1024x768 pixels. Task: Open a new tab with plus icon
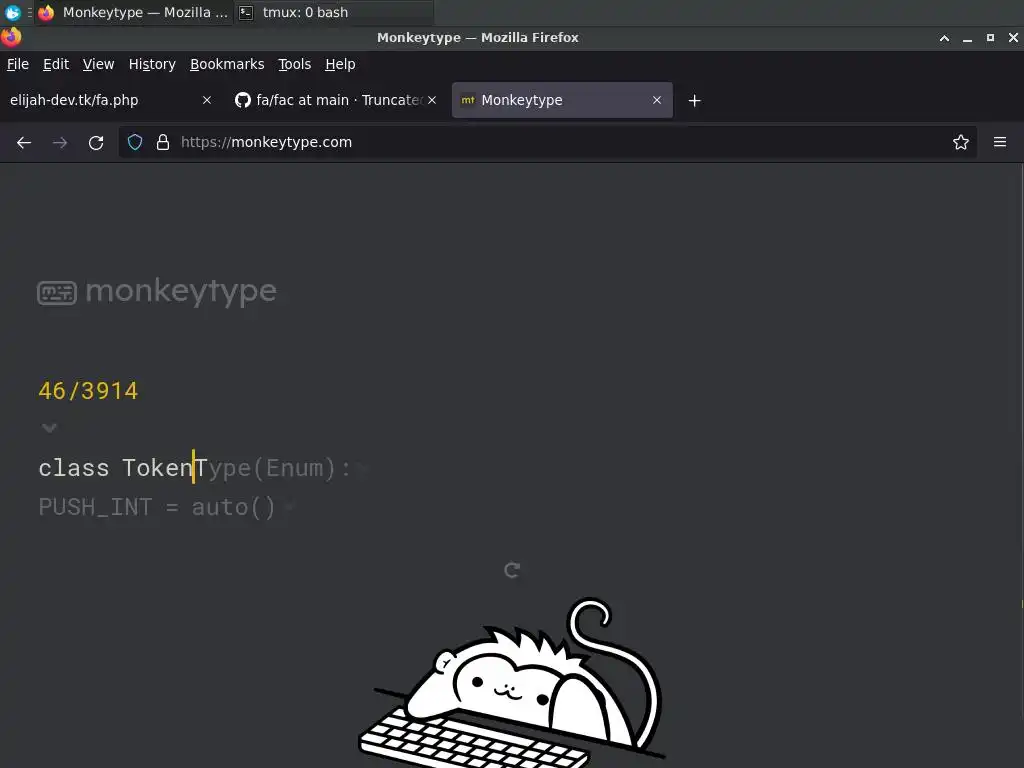(694, 101)
